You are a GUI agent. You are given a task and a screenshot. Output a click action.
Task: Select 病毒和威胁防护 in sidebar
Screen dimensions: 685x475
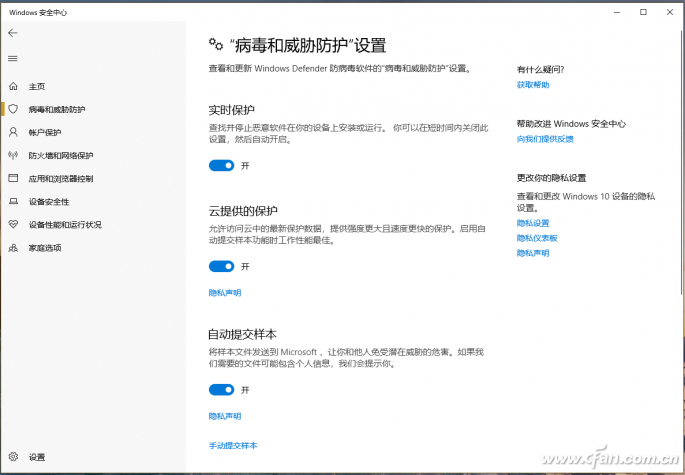coord(57,109)
